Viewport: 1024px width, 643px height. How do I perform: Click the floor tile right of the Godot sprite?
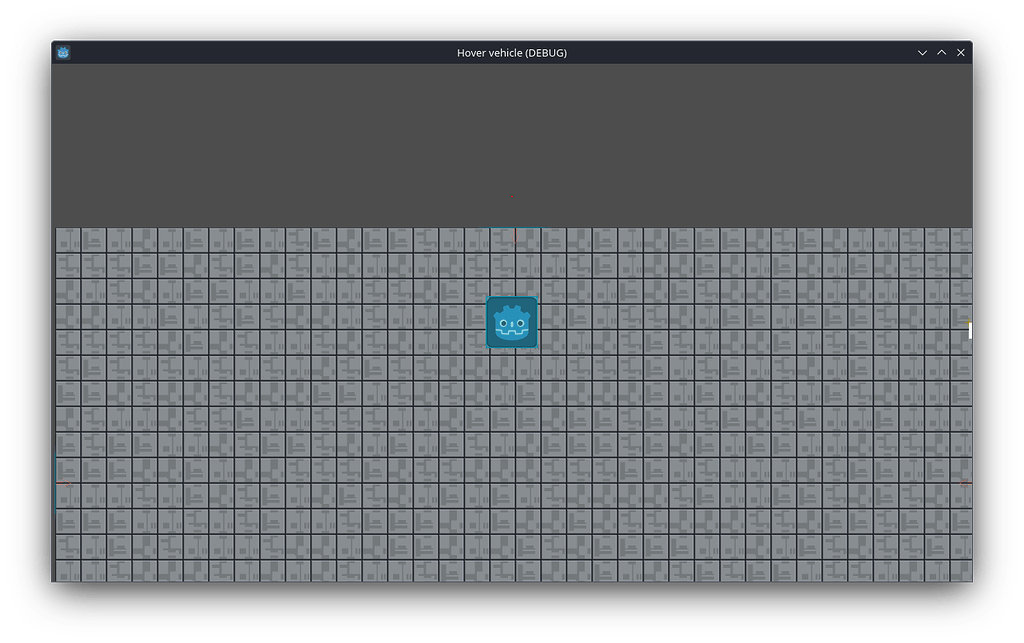[x=555, y=321]
